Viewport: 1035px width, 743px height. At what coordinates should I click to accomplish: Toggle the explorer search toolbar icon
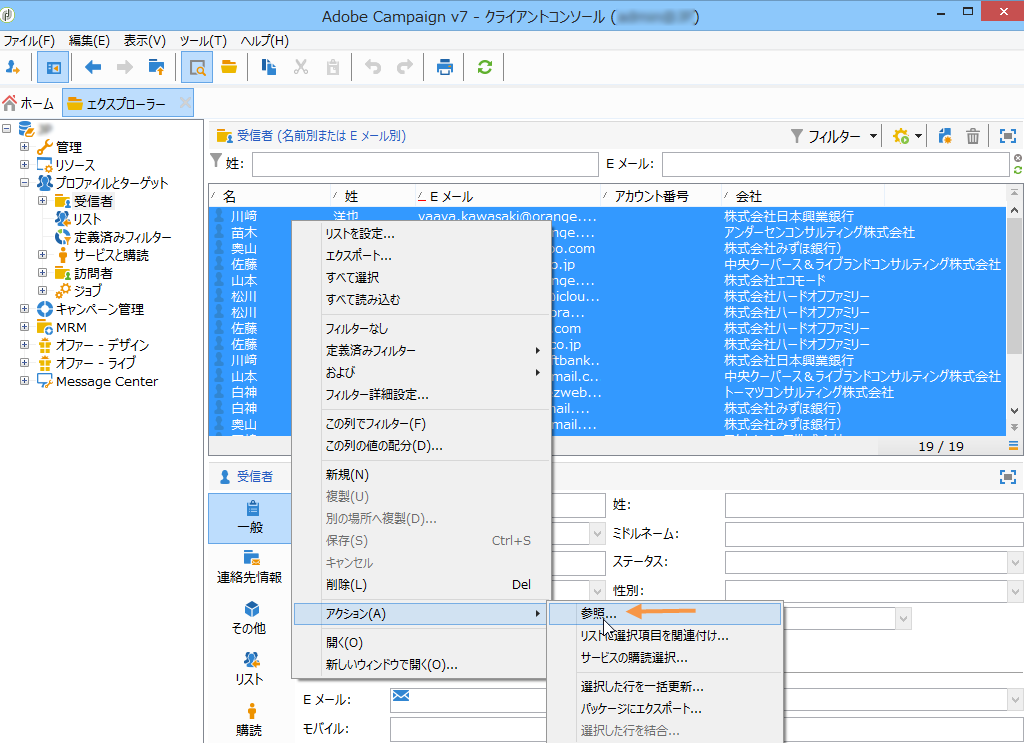coord(197,67)
